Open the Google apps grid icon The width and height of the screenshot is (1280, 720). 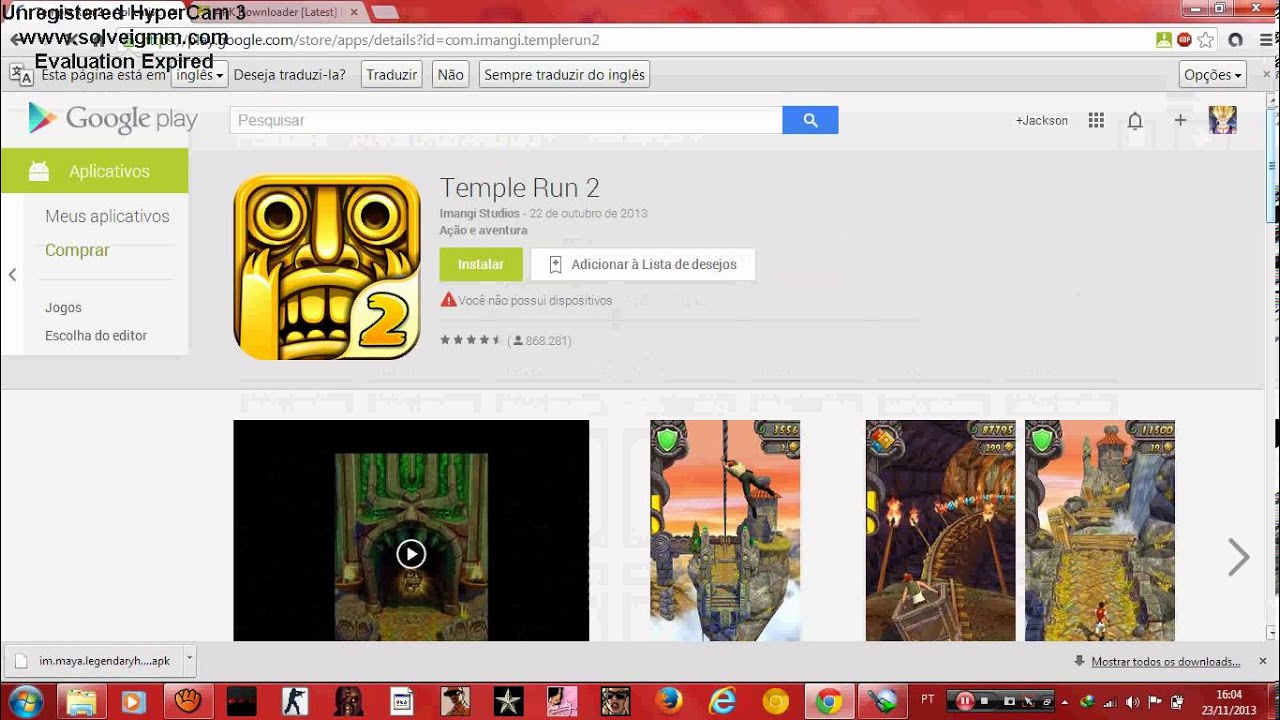1096,120
